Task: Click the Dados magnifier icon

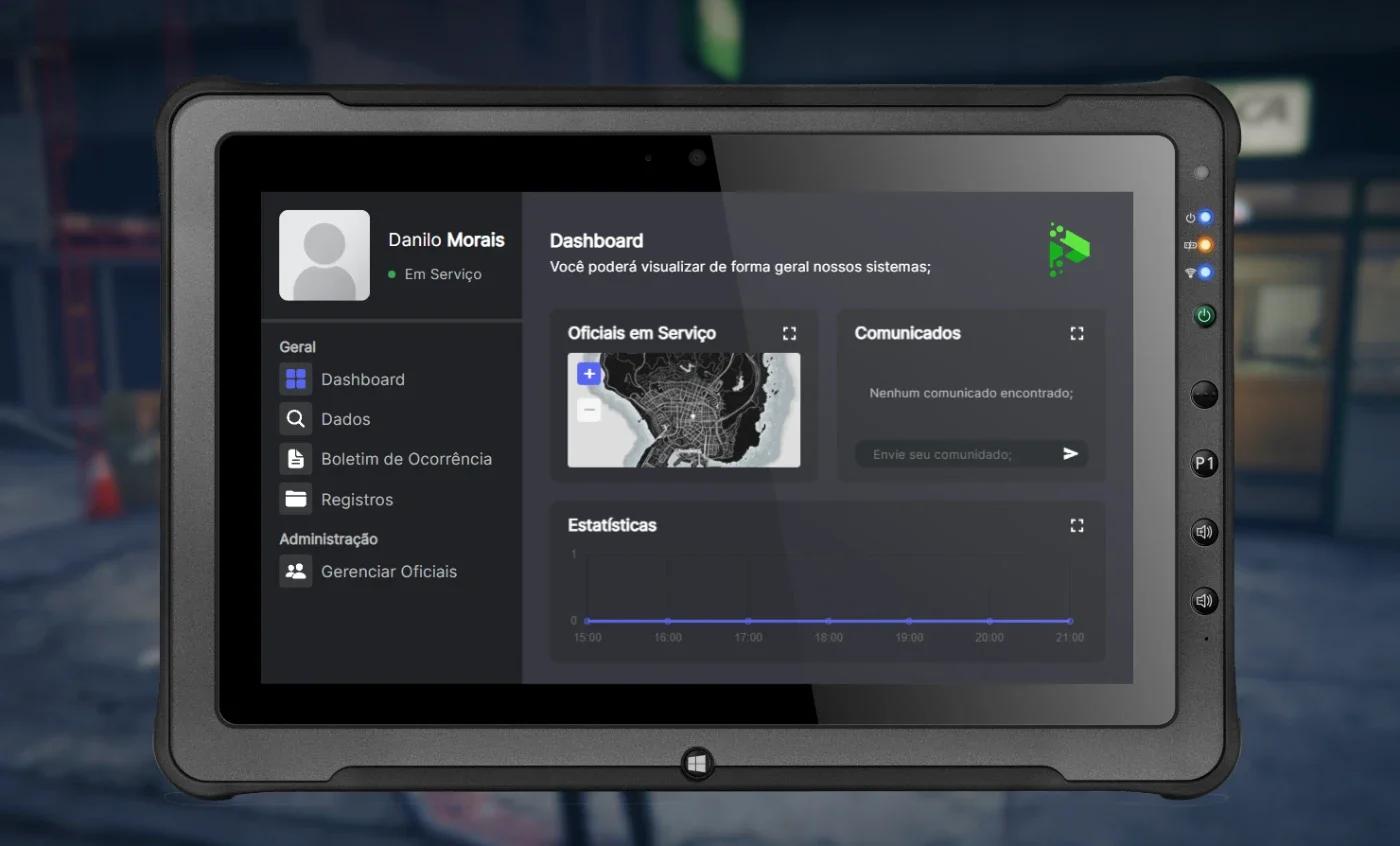Action: coord(296,419)
